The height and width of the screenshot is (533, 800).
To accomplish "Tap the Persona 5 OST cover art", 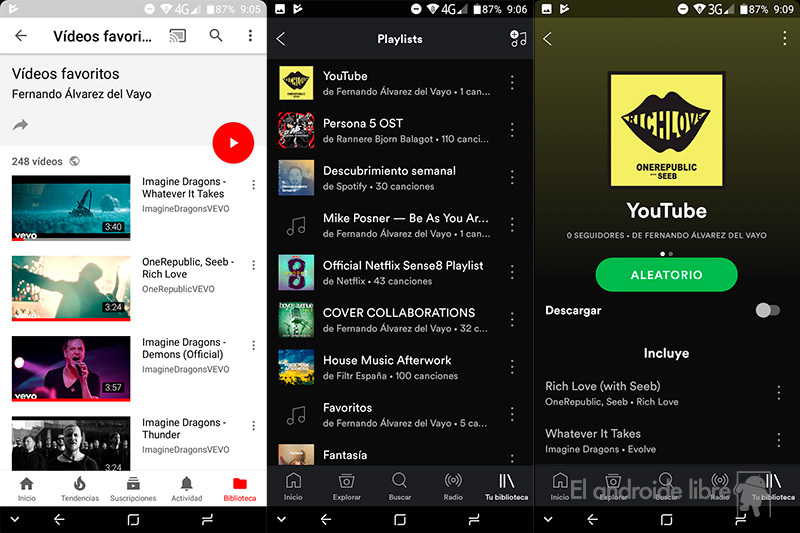I will click(296, 130).
